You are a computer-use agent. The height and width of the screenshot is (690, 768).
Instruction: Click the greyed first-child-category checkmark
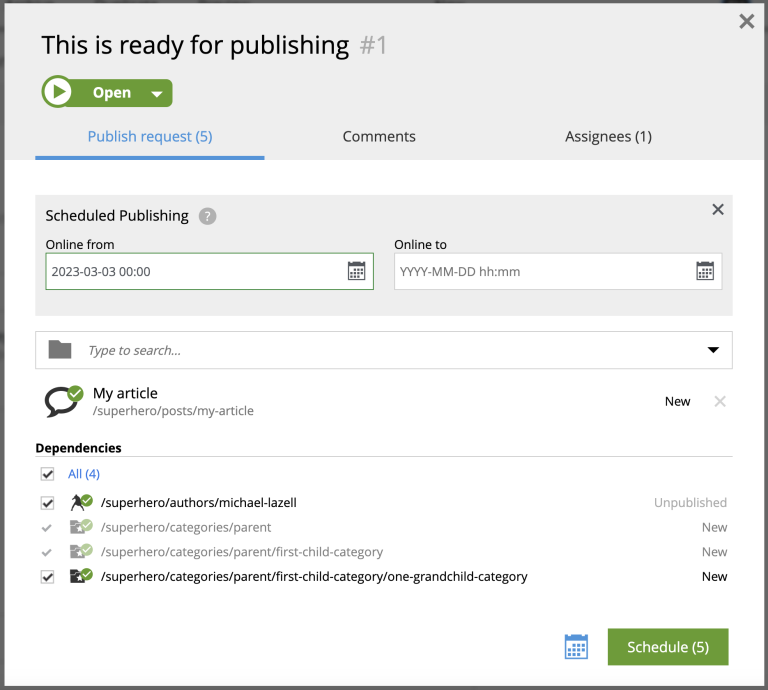click(x=47, y=552)
